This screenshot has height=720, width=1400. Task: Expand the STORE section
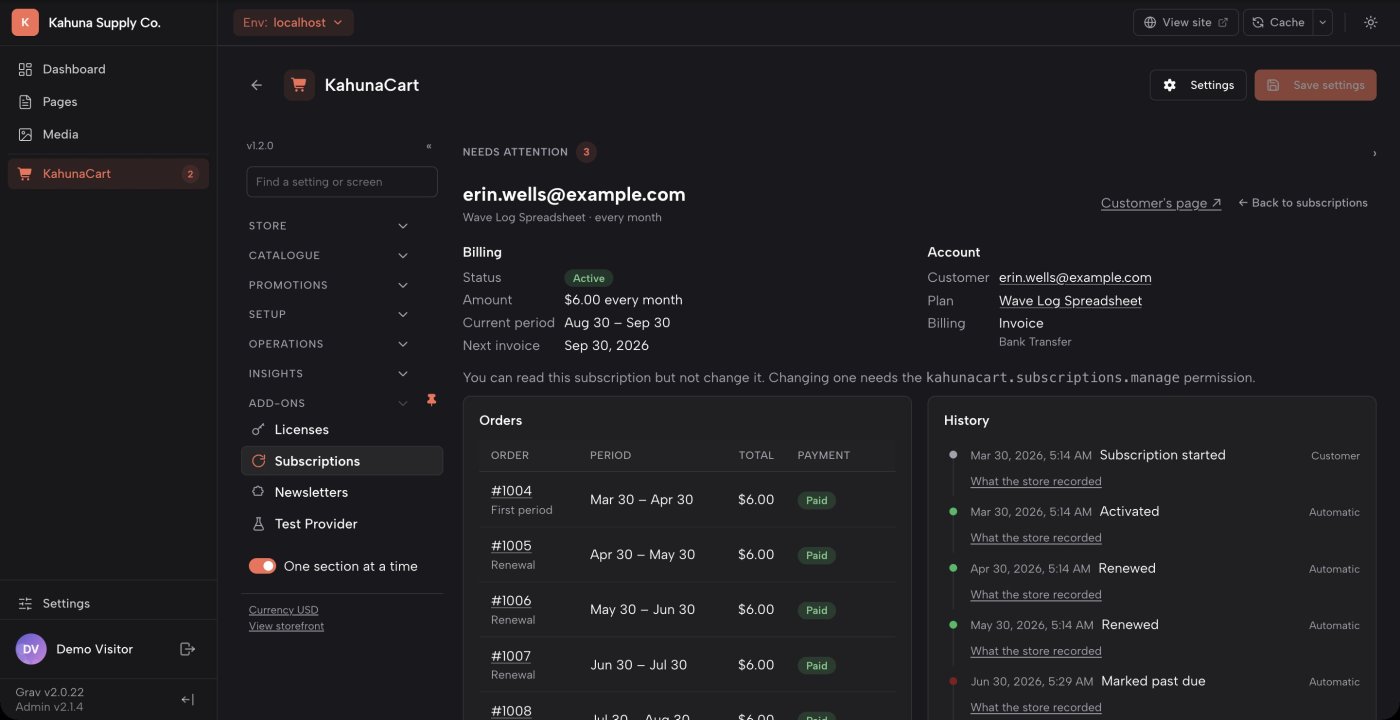pyautogui.click(x=329, y=226)
